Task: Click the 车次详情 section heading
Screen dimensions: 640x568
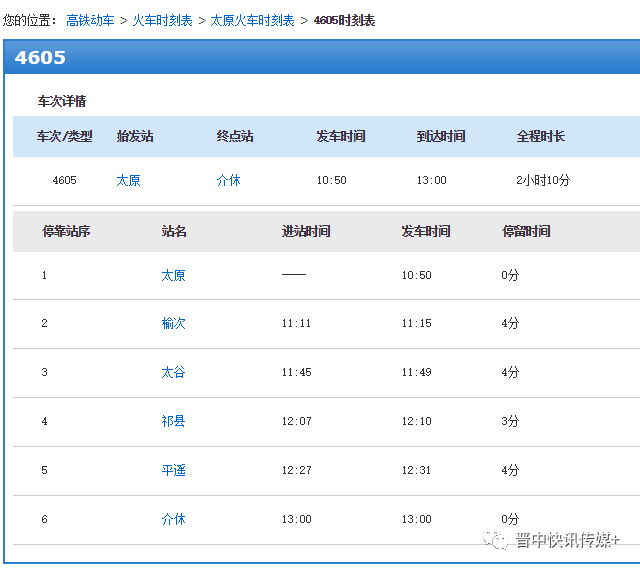Action: pyautogui.click(x=62, y=102)
